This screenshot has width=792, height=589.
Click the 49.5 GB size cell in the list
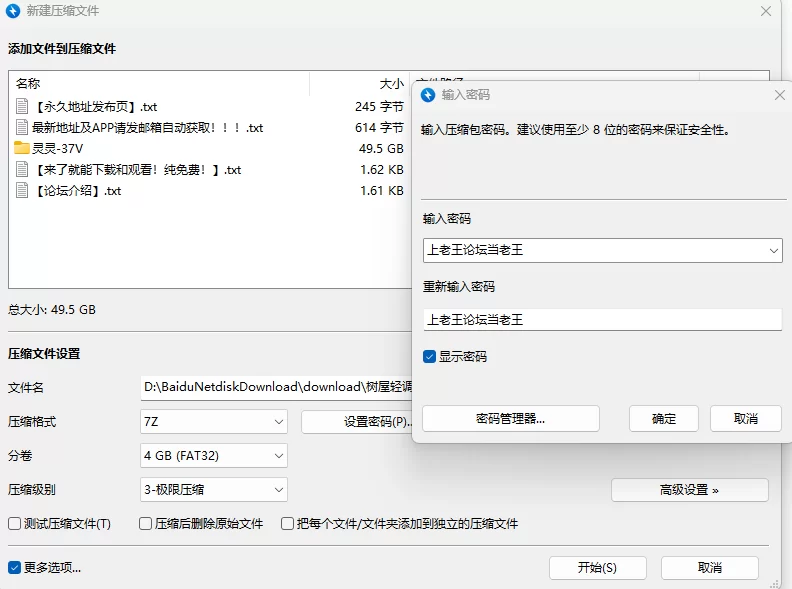381,149
